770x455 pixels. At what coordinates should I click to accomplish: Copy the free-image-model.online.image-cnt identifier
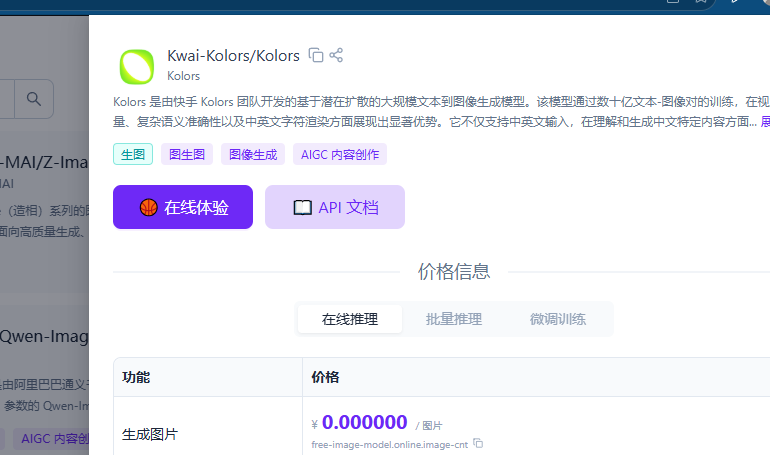coord(478,443)
